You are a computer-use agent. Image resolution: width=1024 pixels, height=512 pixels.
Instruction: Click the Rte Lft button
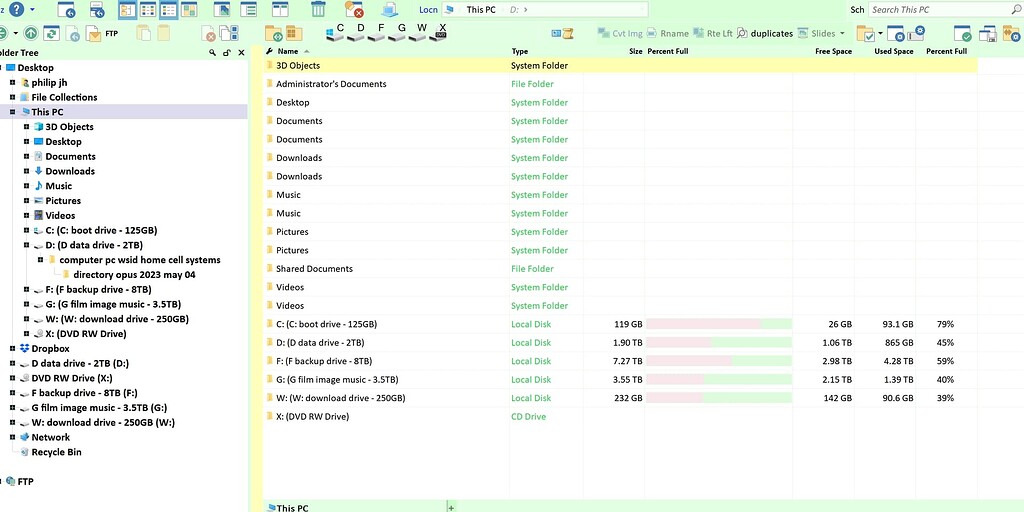(x=712, y=33)
